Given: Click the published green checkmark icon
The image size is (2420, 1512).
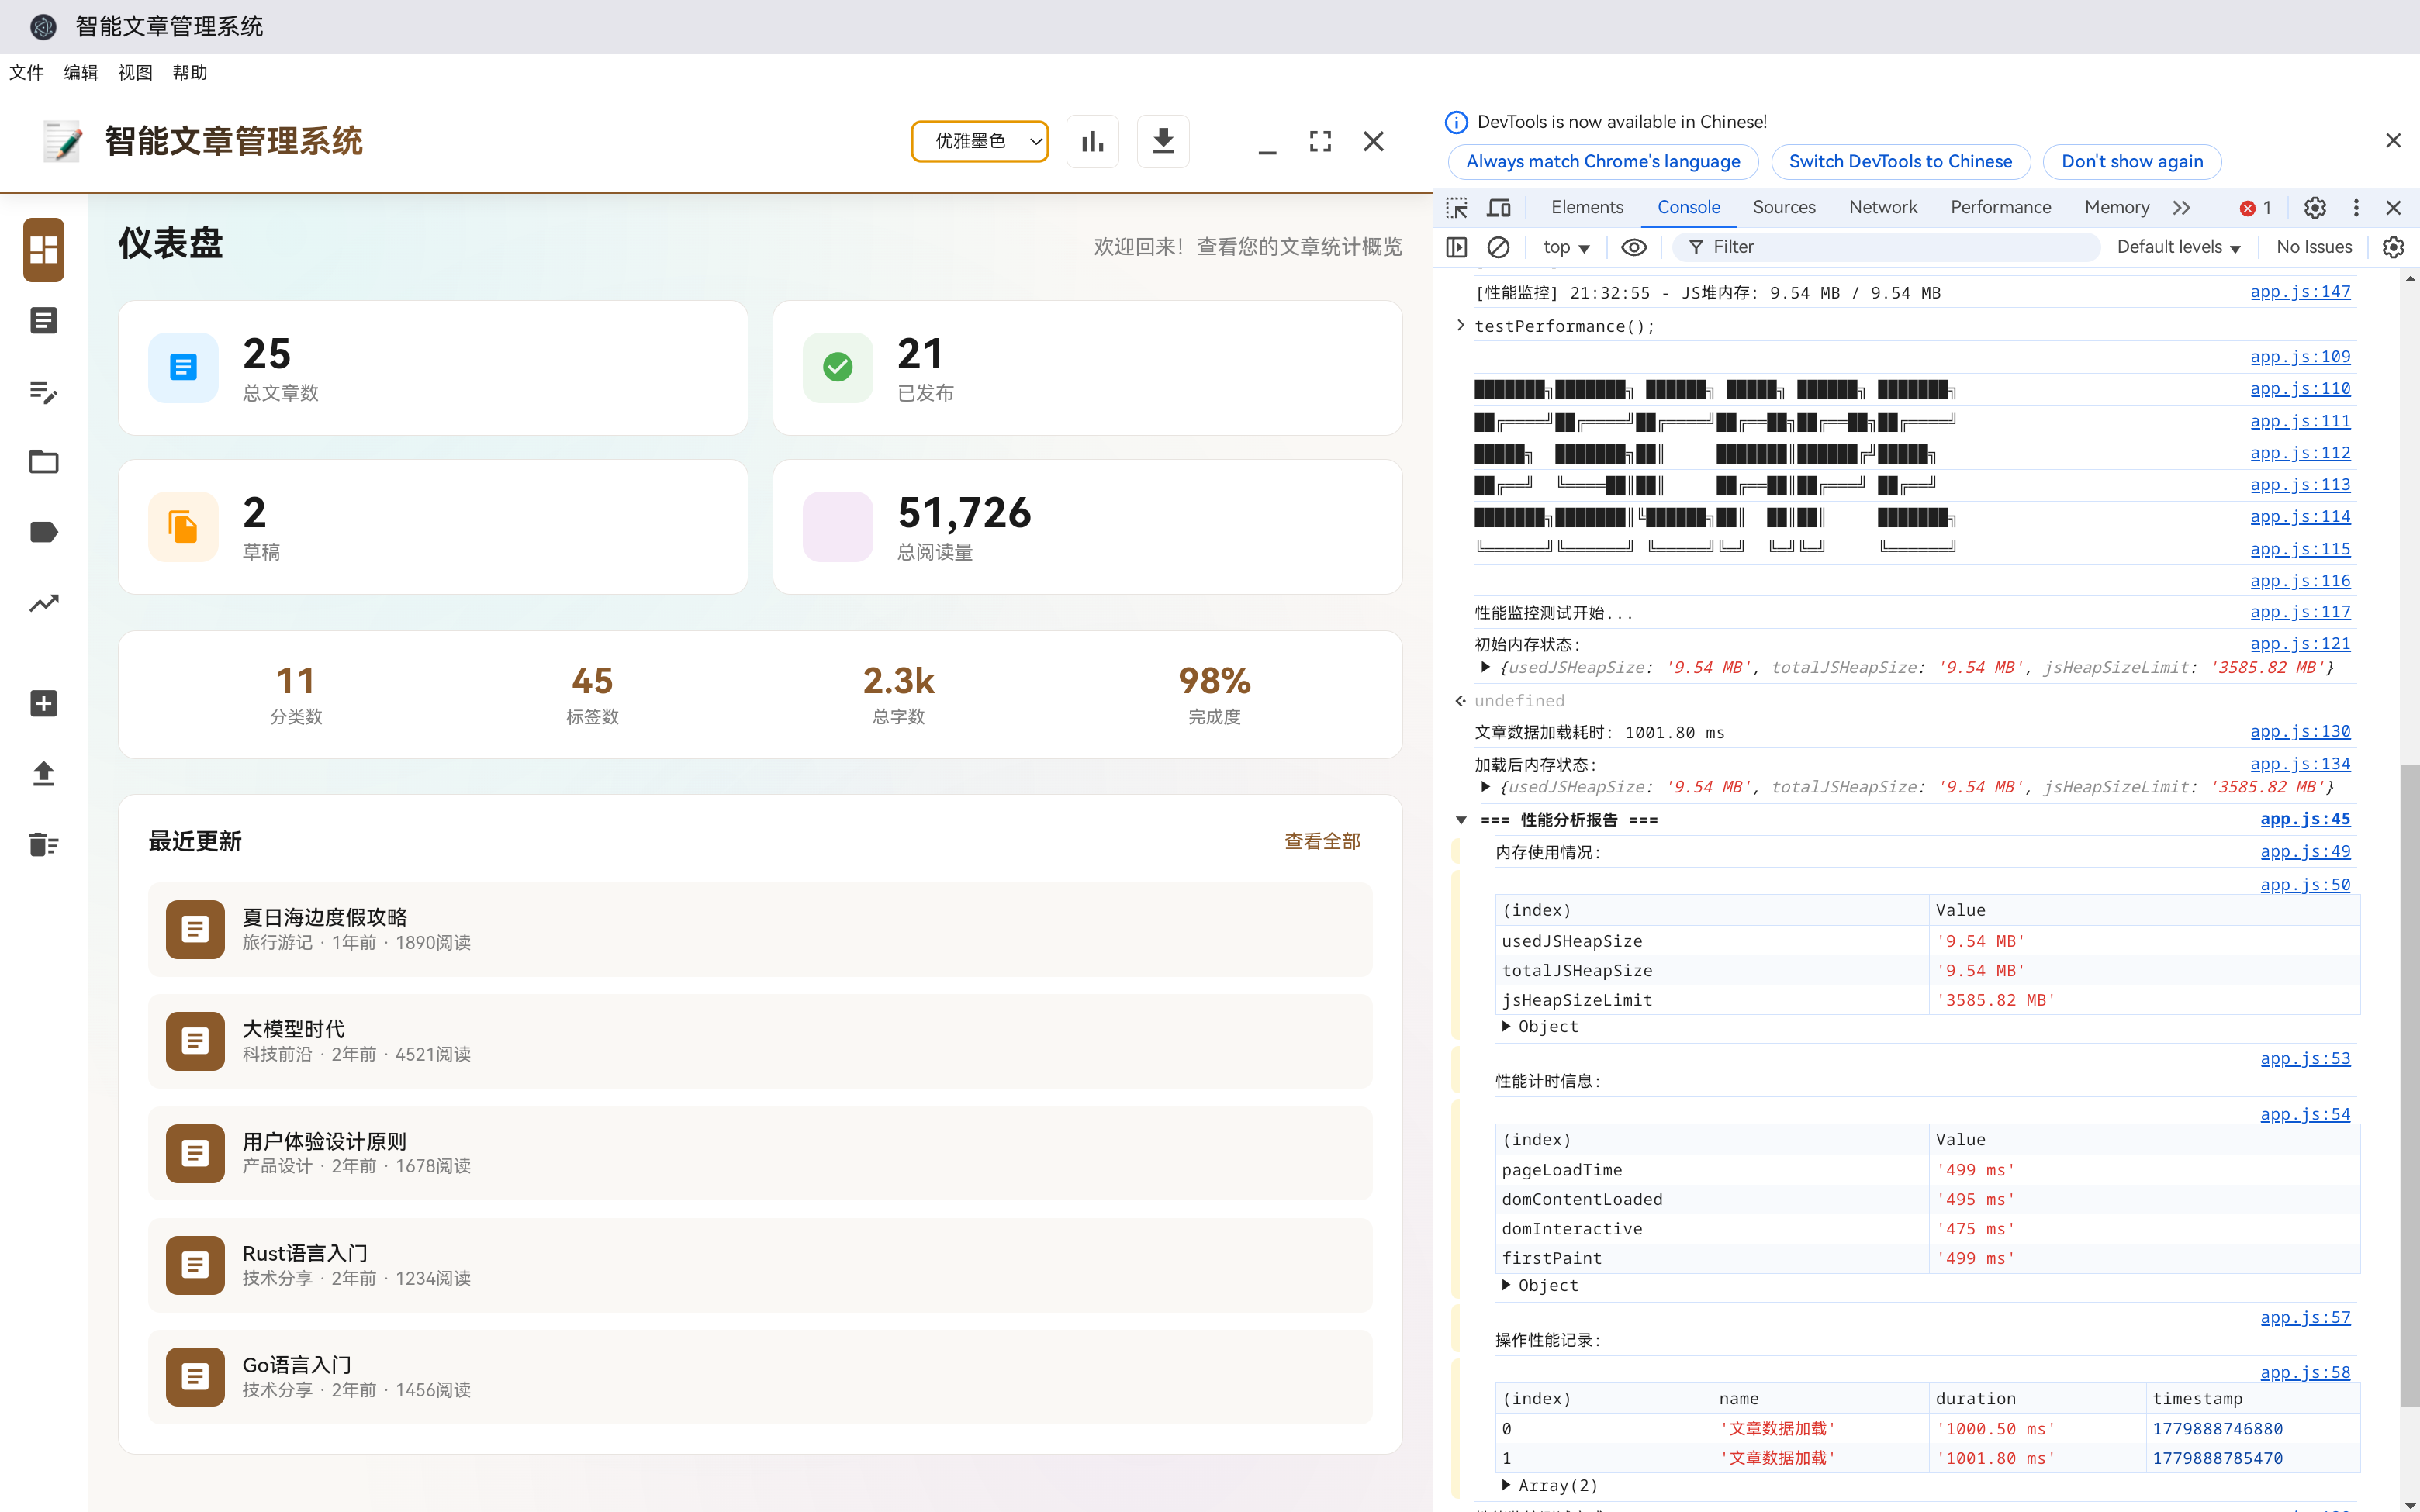Looking at the screenshot, I should [x=838, y=367].
